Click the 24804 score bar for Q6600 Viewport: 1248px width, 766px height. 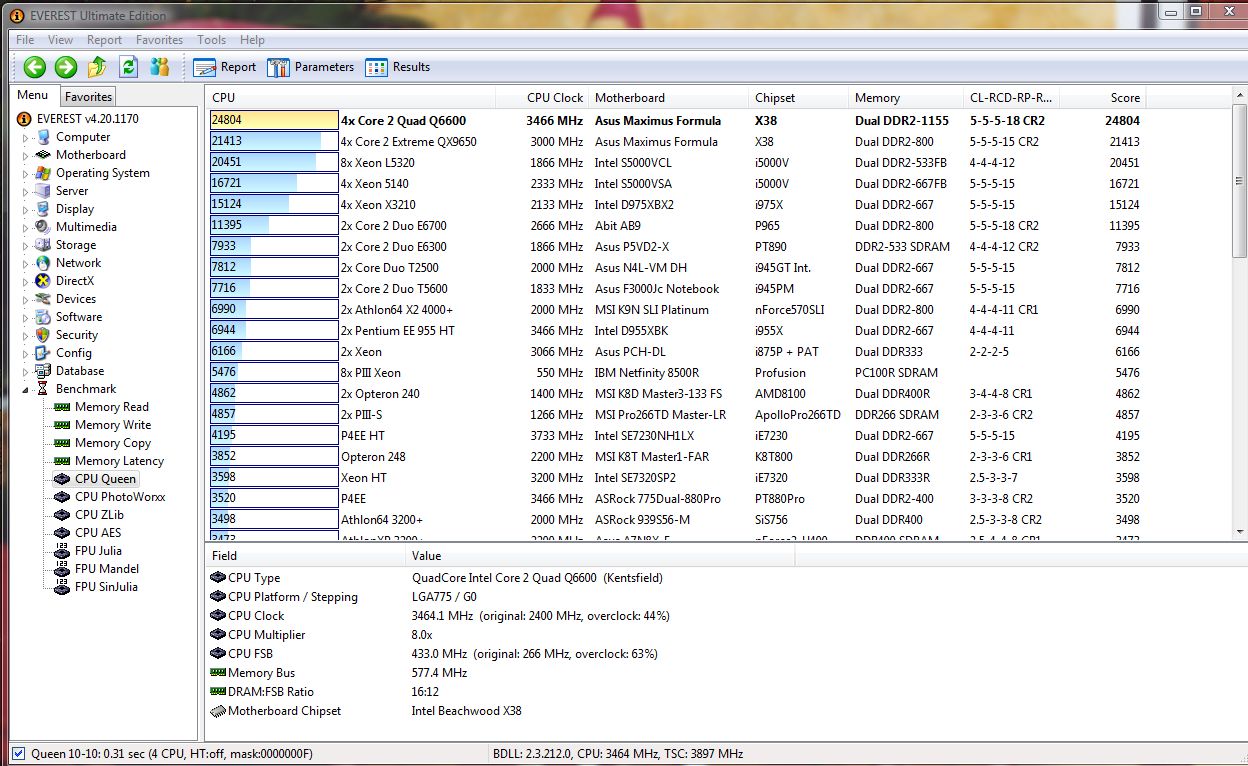(274, 120)
